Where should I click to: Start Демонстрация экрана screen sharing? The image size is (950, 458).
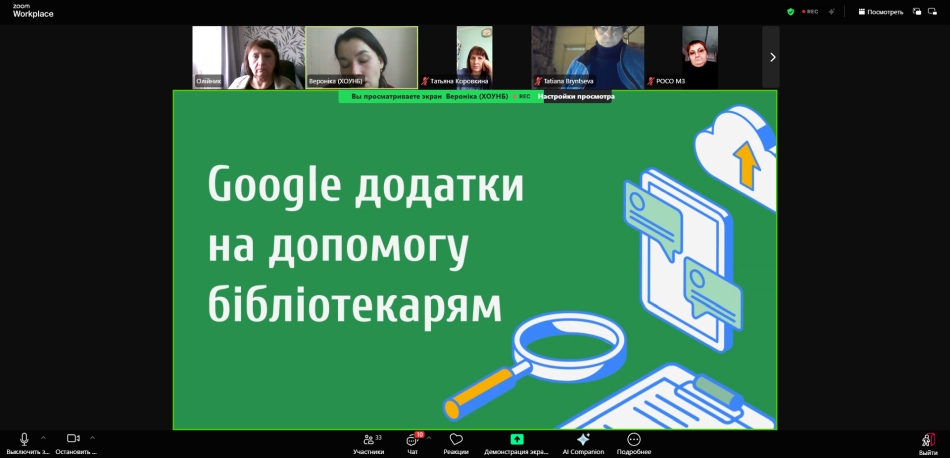click(516, 442)
